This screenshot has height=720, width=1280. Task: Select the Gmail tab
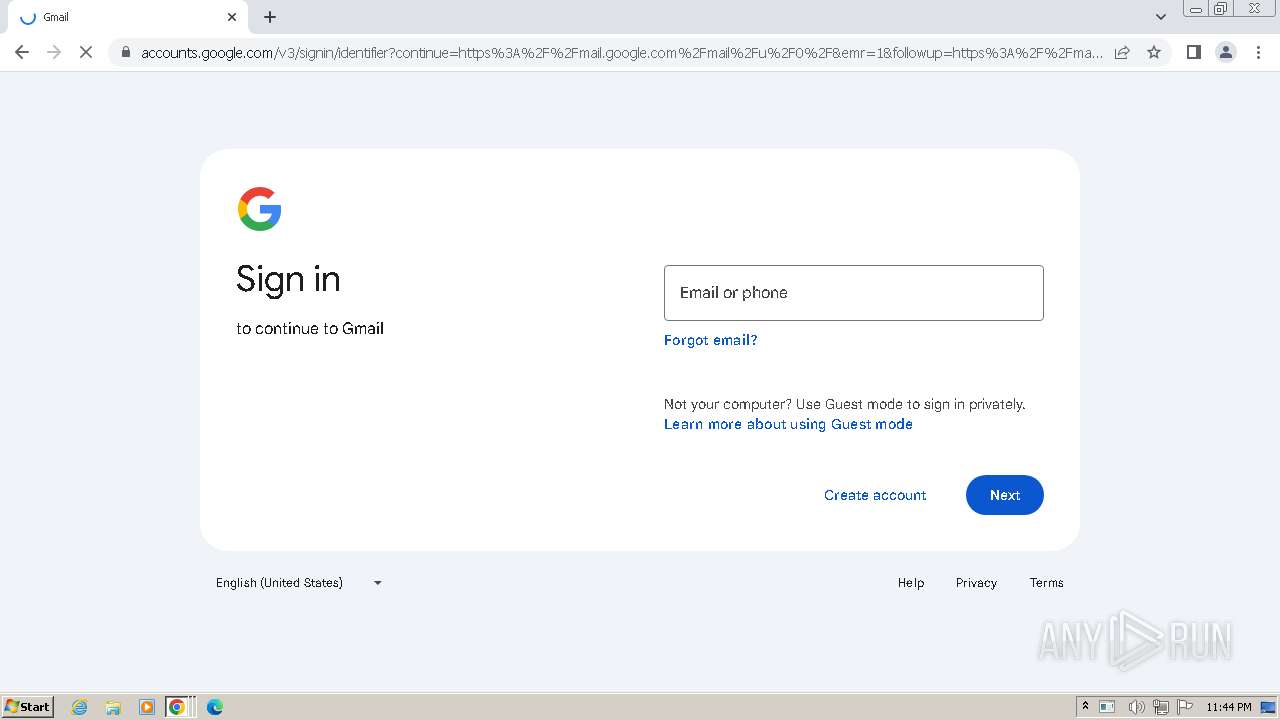(x=128, y=17)
